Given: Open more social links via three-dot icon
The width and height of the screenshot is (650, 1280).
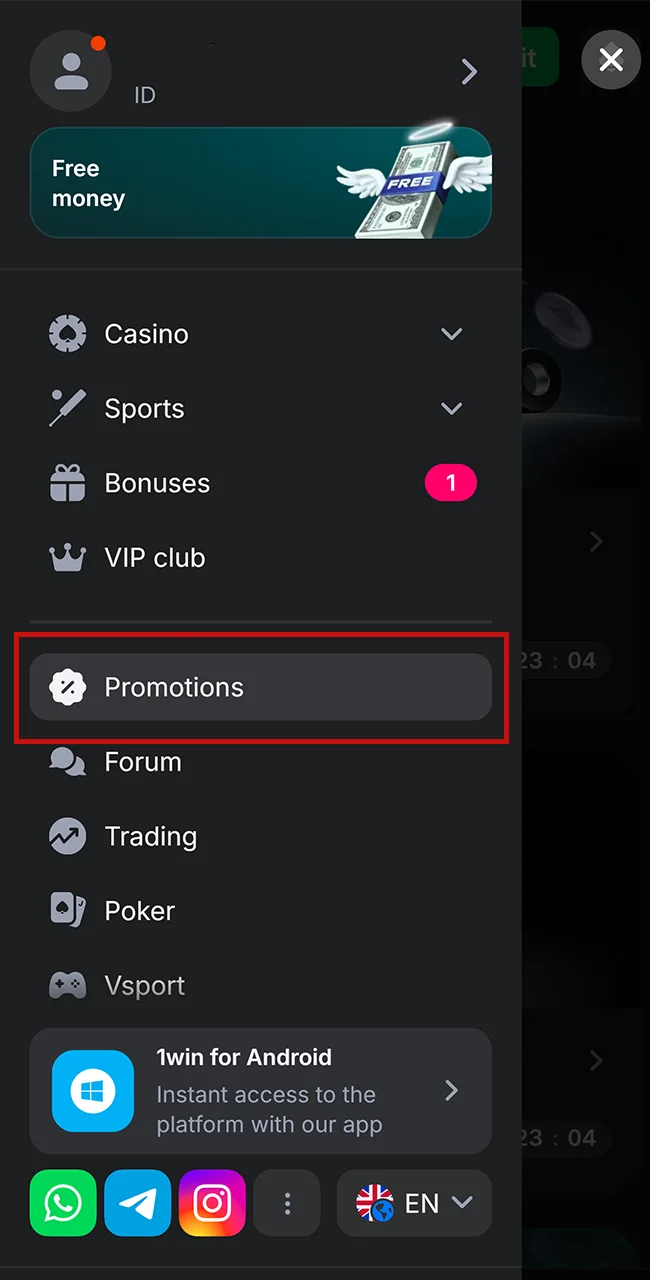Looking at the screenshot, I should point(287,1203).
